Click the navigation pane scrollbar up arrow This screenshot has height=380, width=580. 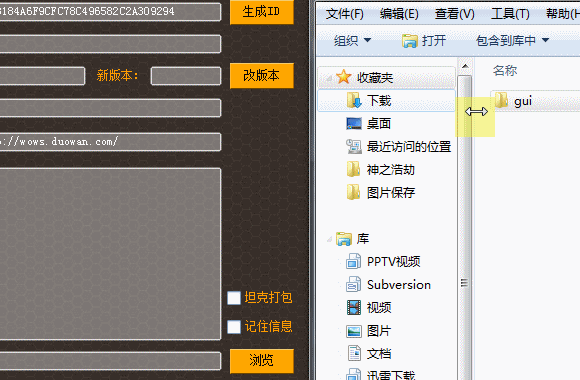[465, 66]
